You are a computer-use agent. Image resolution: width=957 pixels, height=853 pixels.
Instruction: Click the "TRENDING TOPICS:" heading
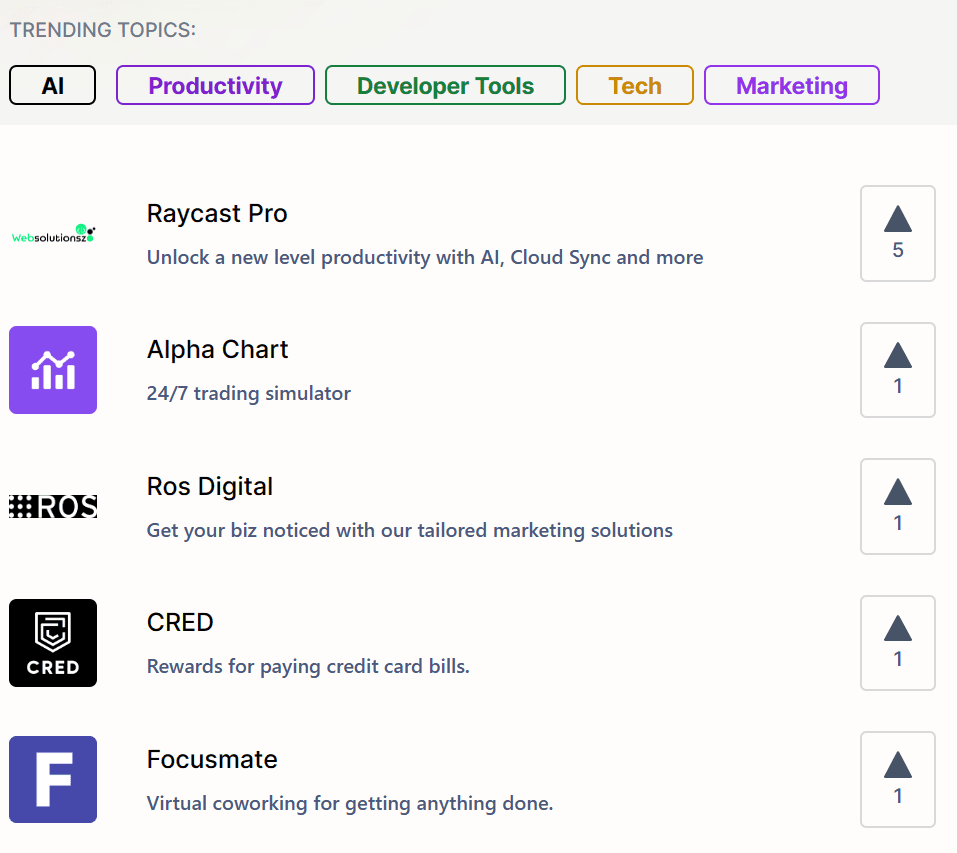[103, 30]
